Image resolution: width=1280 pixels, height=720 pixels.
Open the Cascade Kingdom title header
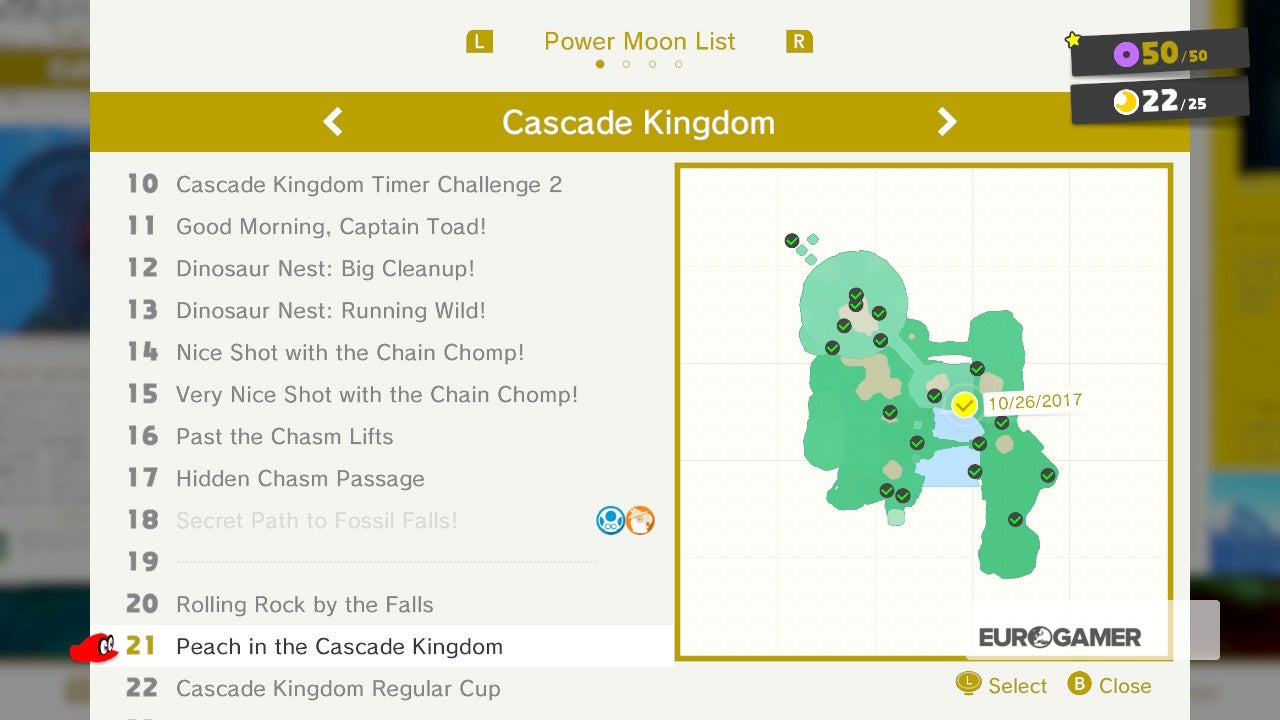[639, 122]
